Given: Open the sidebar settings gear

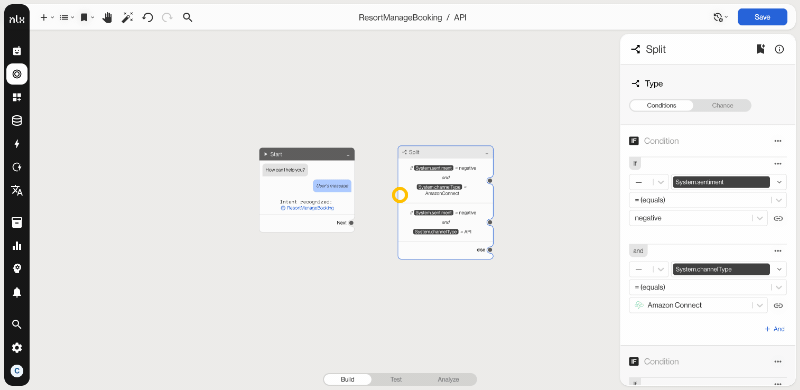Looking at the screenshot, I should click(17, 348).
